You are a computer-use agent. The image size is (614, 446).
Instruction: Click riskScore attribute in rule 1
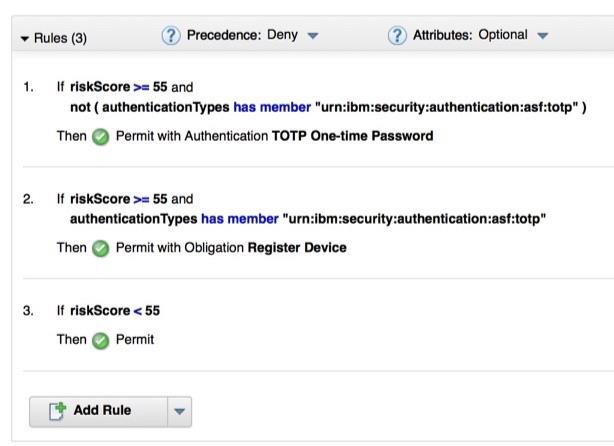[x=100, y=87]
